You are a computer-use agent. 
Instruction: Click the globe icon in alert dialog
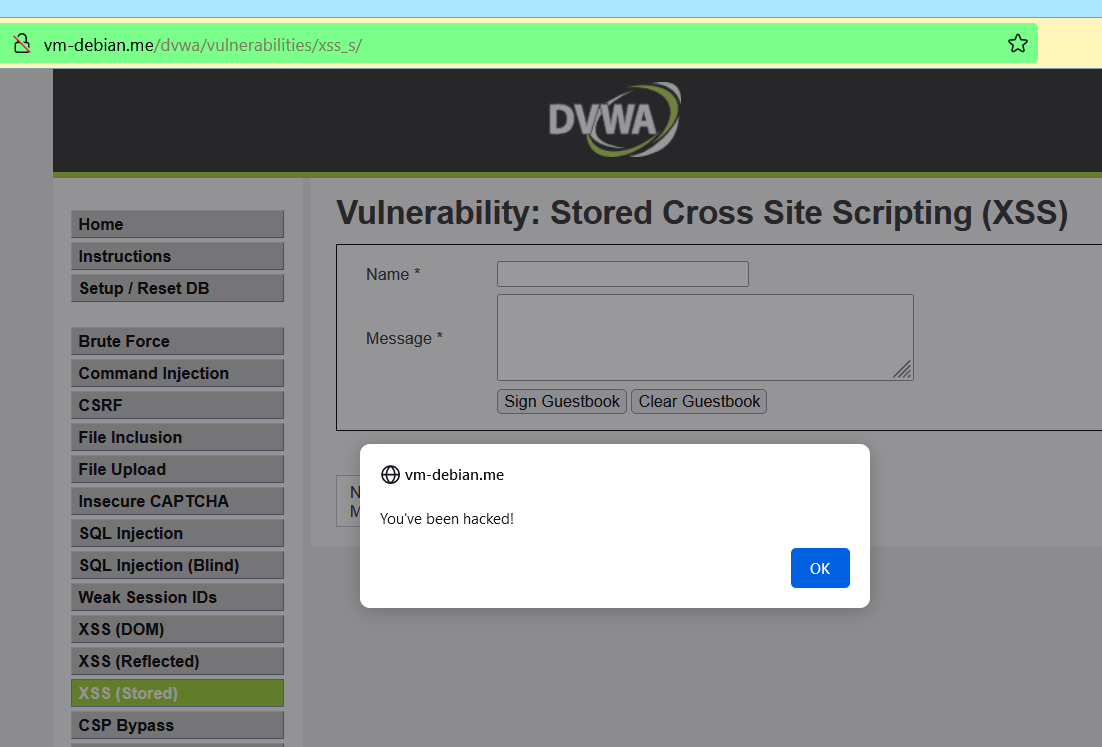point(390,475)
